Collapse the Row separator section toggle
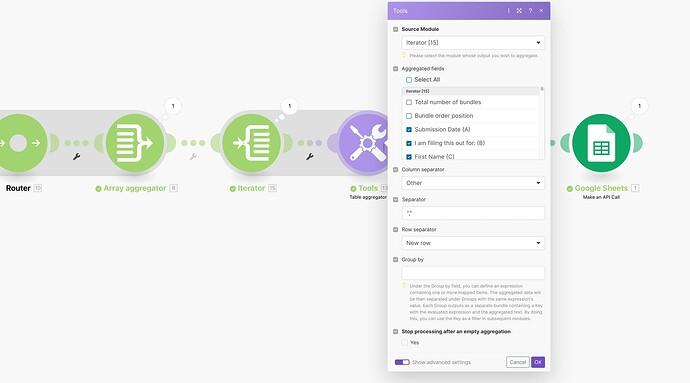690x383 pixels. point(395,229)
